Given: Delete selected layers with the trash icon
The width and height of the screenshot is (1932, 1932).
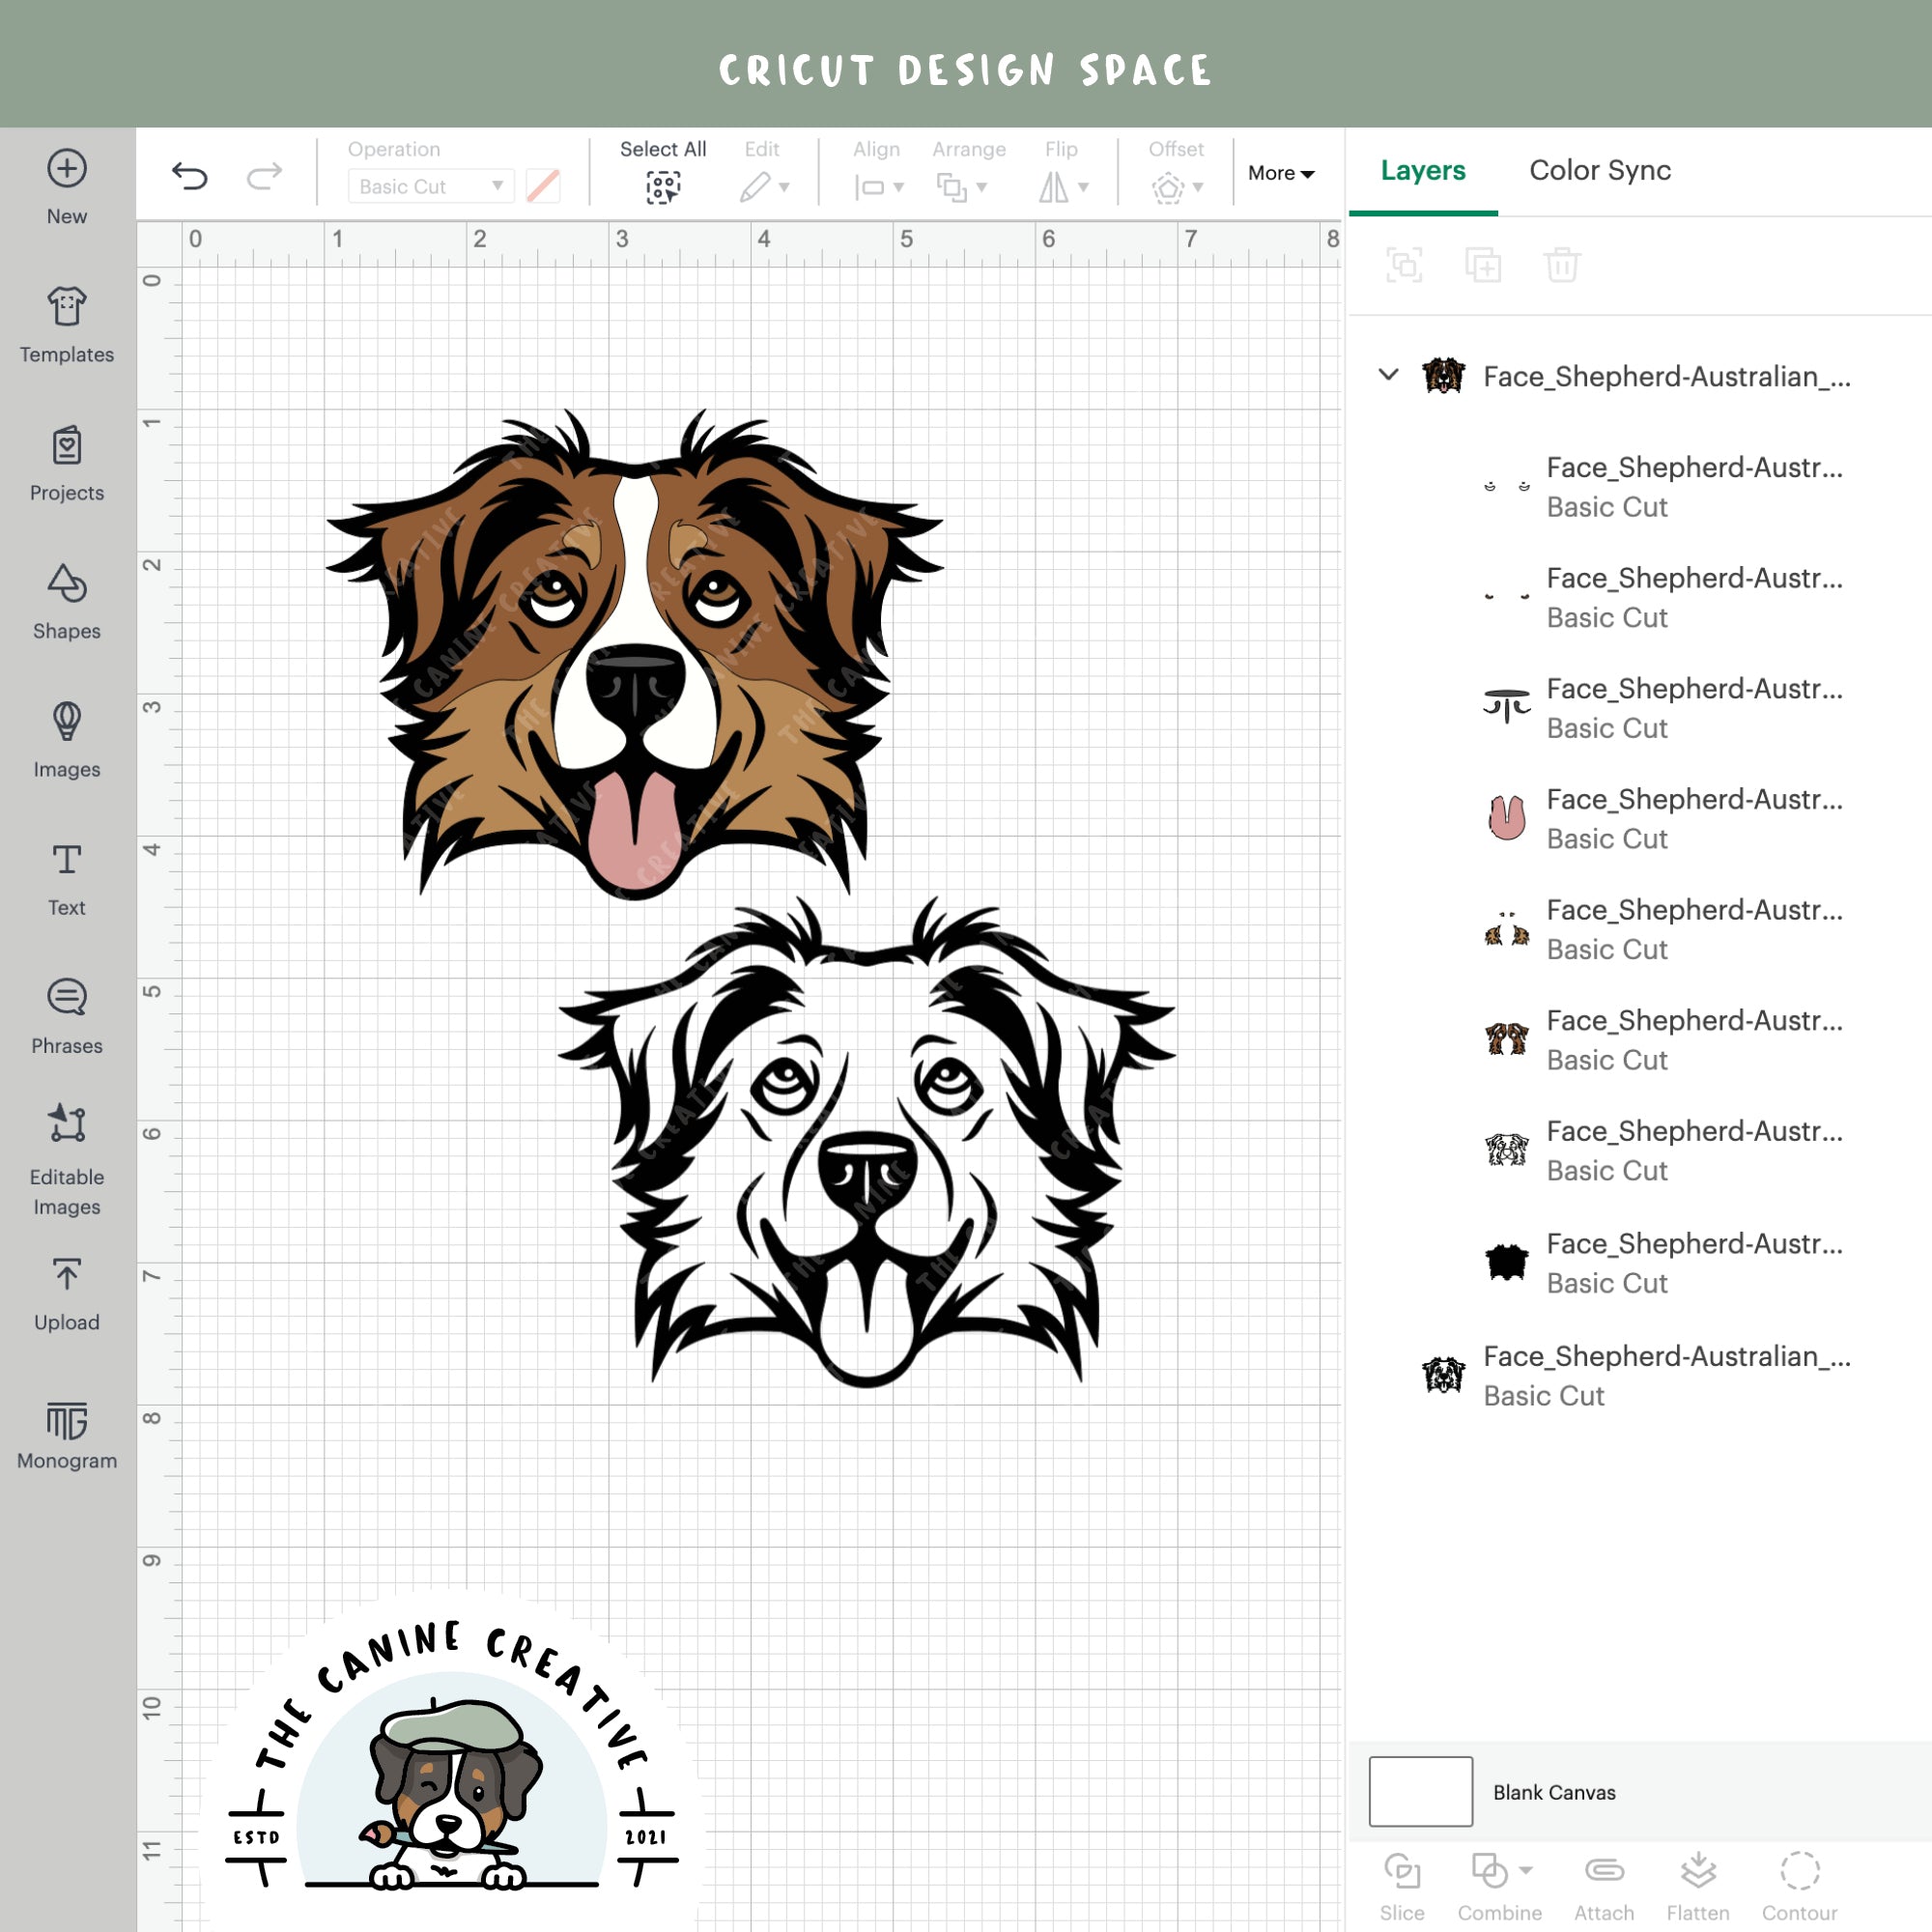Looking at the screenshot, I should 1560,264.
